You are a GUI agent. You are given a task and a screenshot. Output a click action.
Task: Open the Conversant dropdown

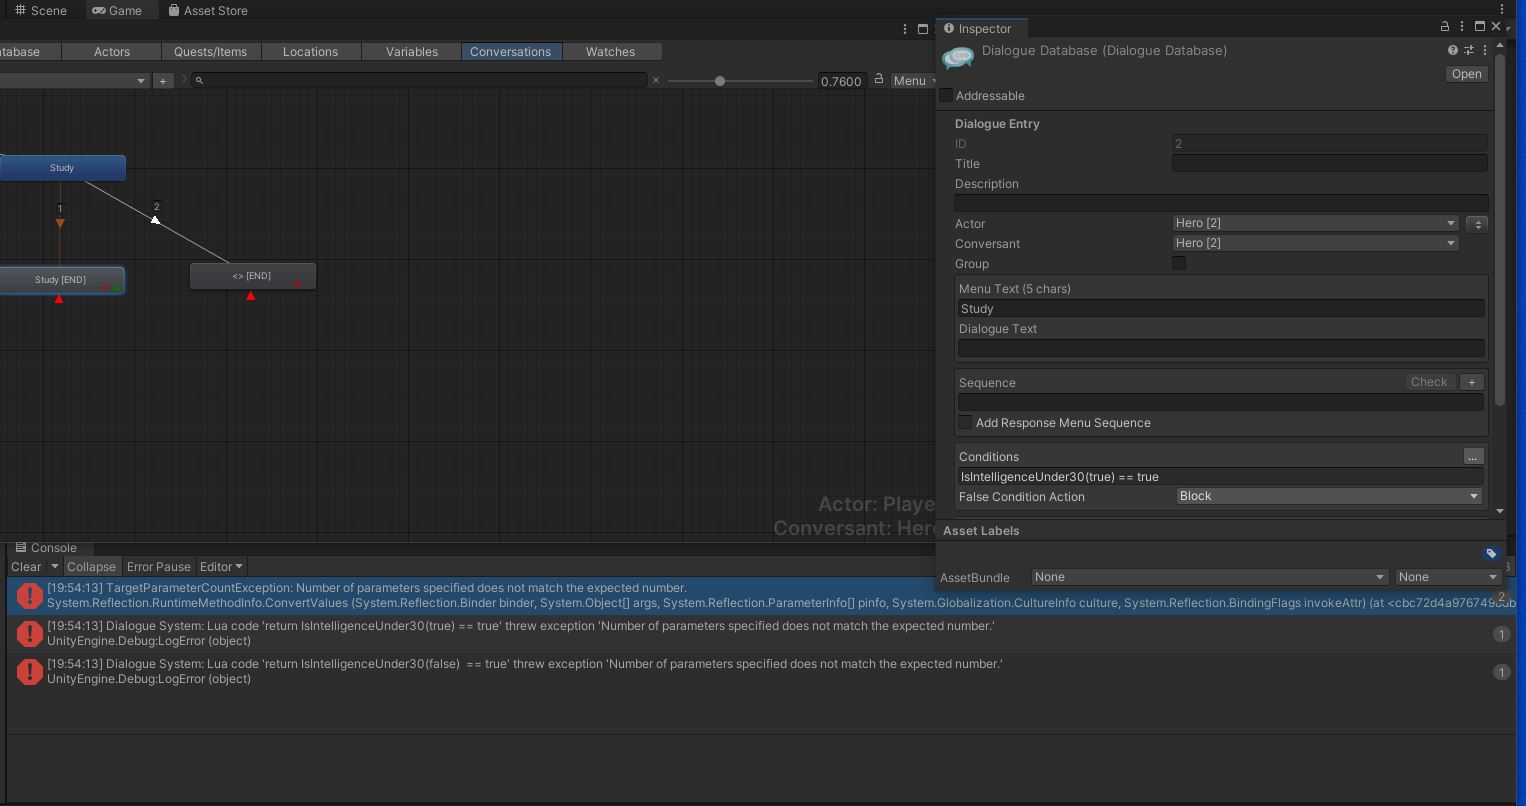pyautogui.click(x=1315, y=243)
